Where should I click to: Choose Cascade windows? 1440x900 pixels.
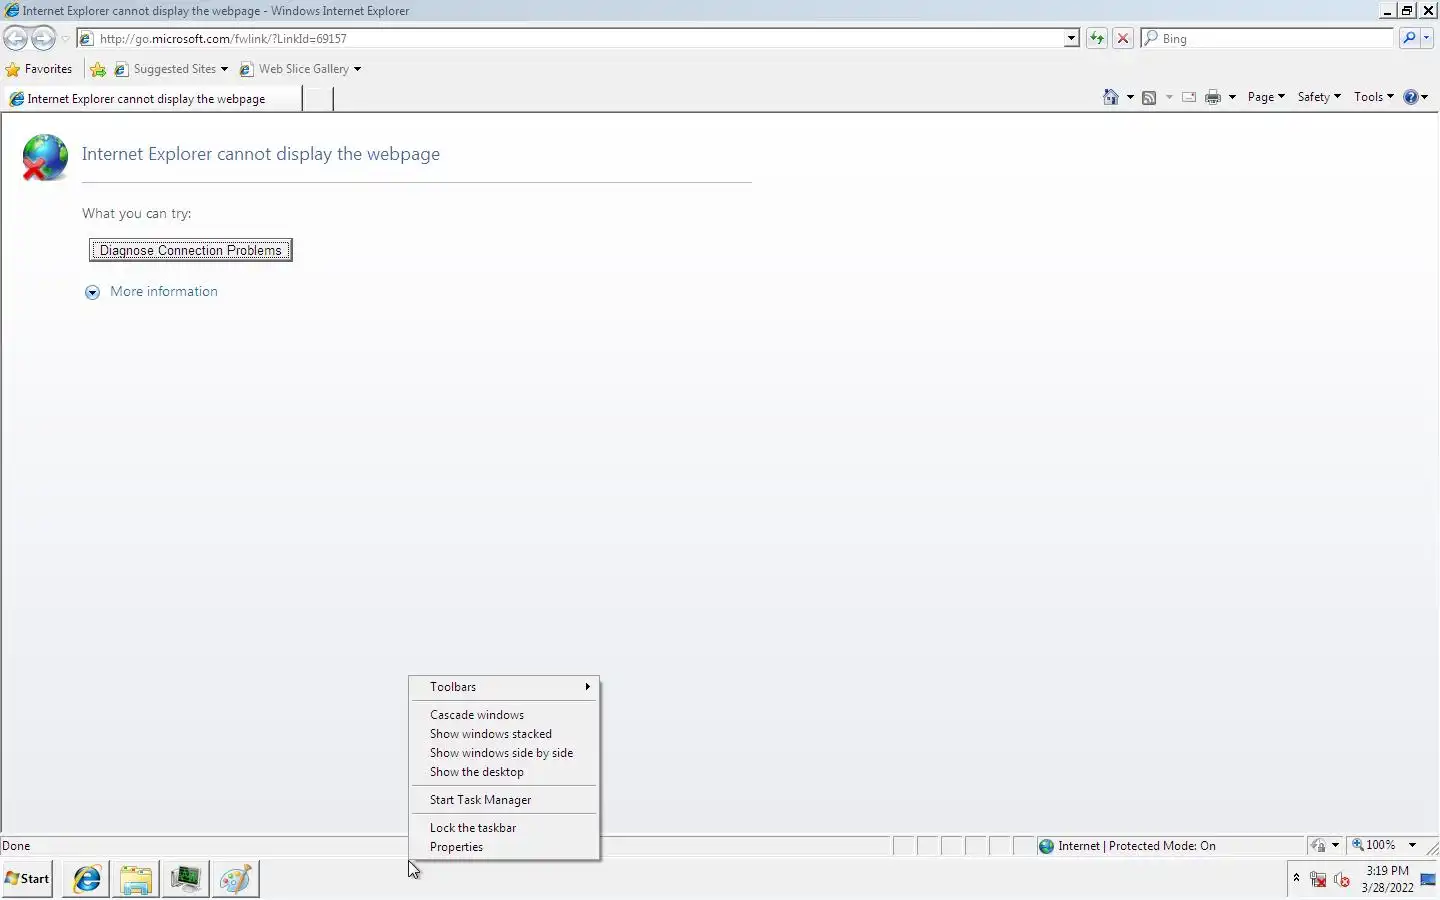tap(505, 715)
